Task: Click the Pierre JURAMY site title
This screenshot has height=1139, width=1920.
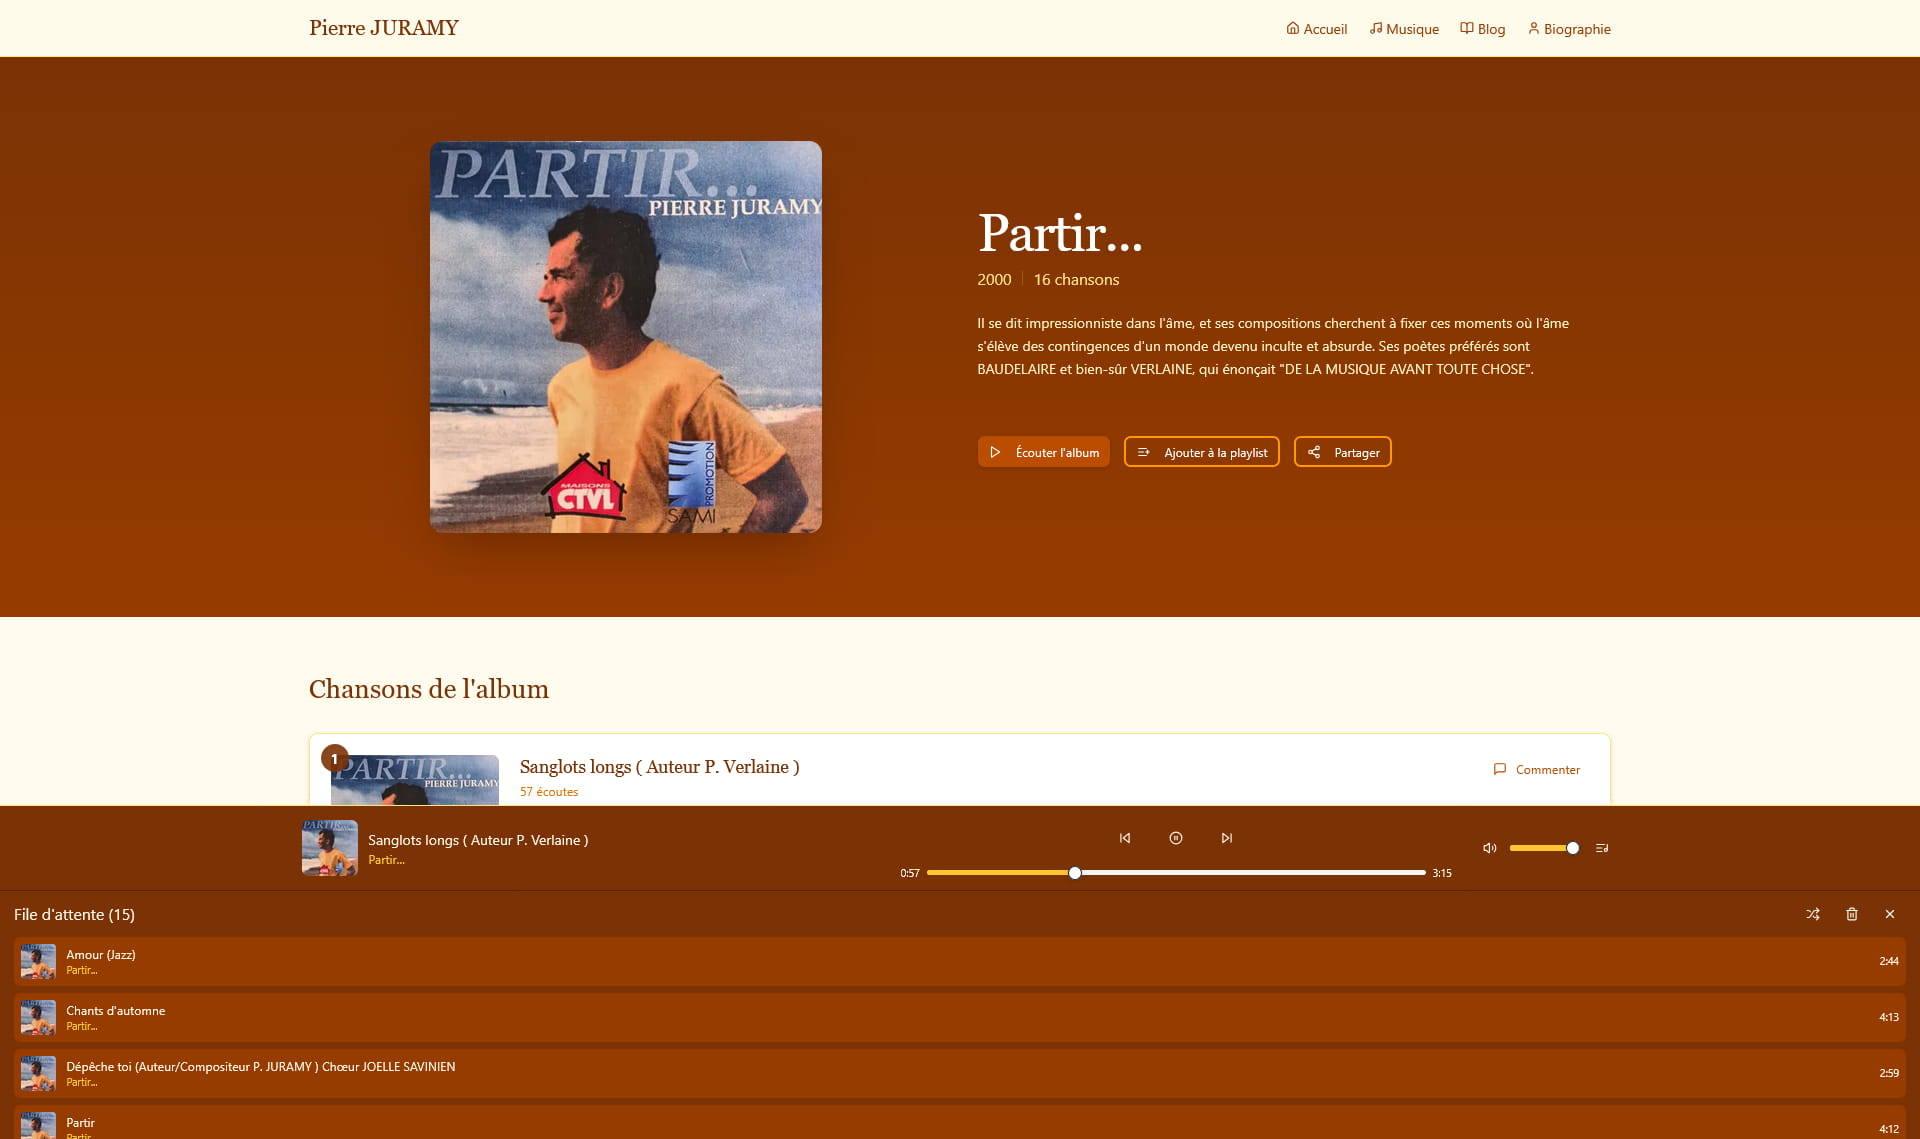Action: [x=384, y=28]
